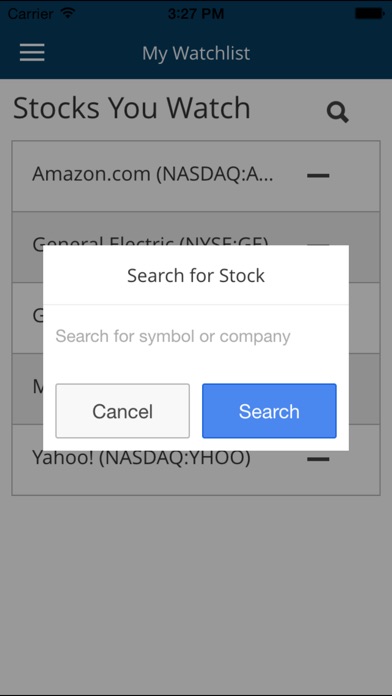Tap the Carrier label in status bar
The width and height of the screenshot is (392, 696).
click(30, 14)
